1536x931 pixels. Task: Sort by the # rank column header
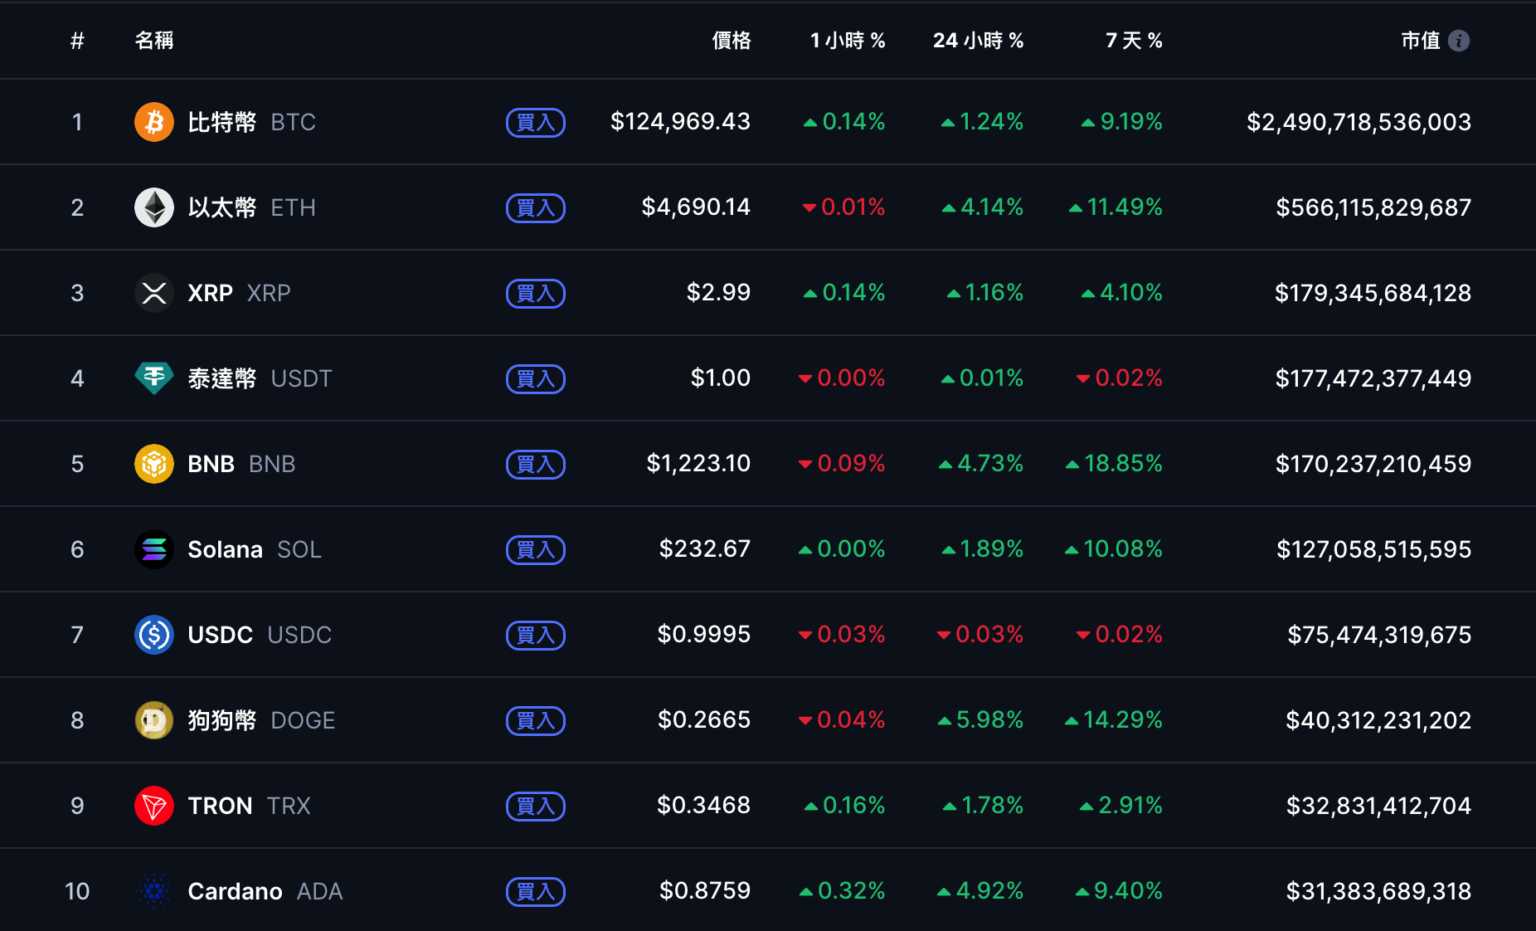(x=77, y=41)
